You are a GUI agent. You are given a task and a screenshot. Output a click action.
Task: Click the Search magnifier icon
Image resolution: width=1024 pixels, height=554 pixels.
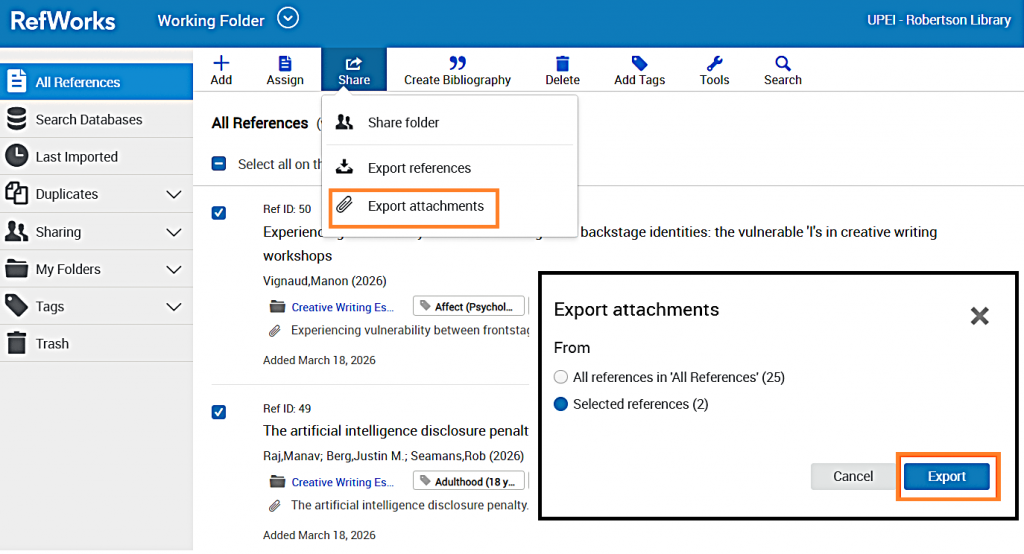(x=782, y=64)
